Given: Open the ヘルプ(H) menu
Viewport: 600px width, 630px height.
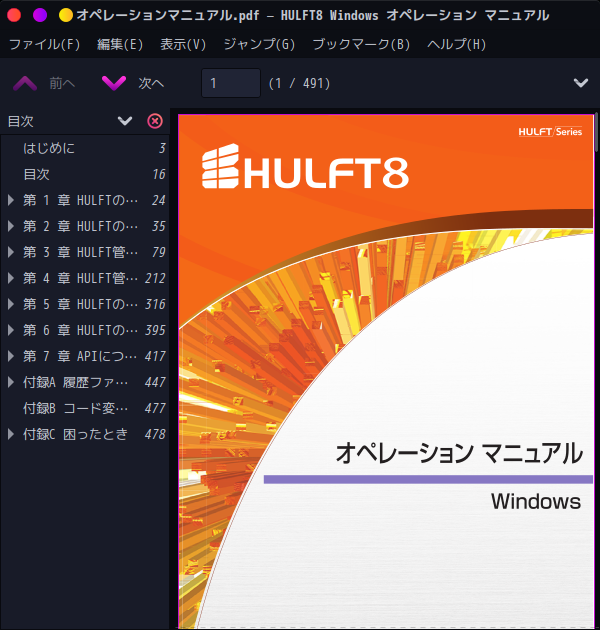Looking at the screenshot, I should point(457,44).
